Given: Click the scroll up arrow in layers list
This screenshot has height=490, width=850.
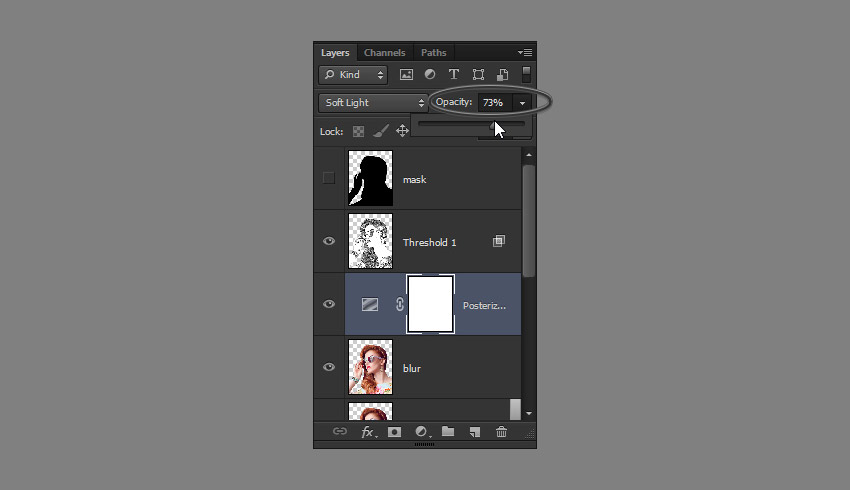Looking at the screenshot, I should point(529,155).
